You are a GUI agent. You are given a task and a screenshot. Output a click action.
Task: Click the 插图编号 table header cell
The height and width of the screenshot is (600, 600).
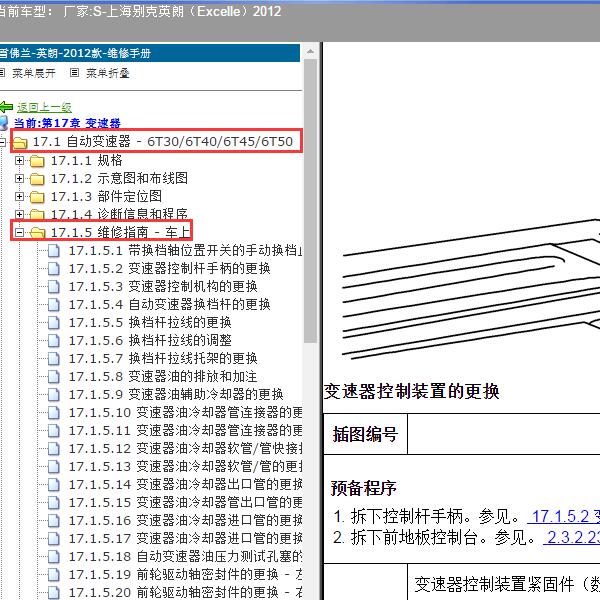[x=365, y=434]
